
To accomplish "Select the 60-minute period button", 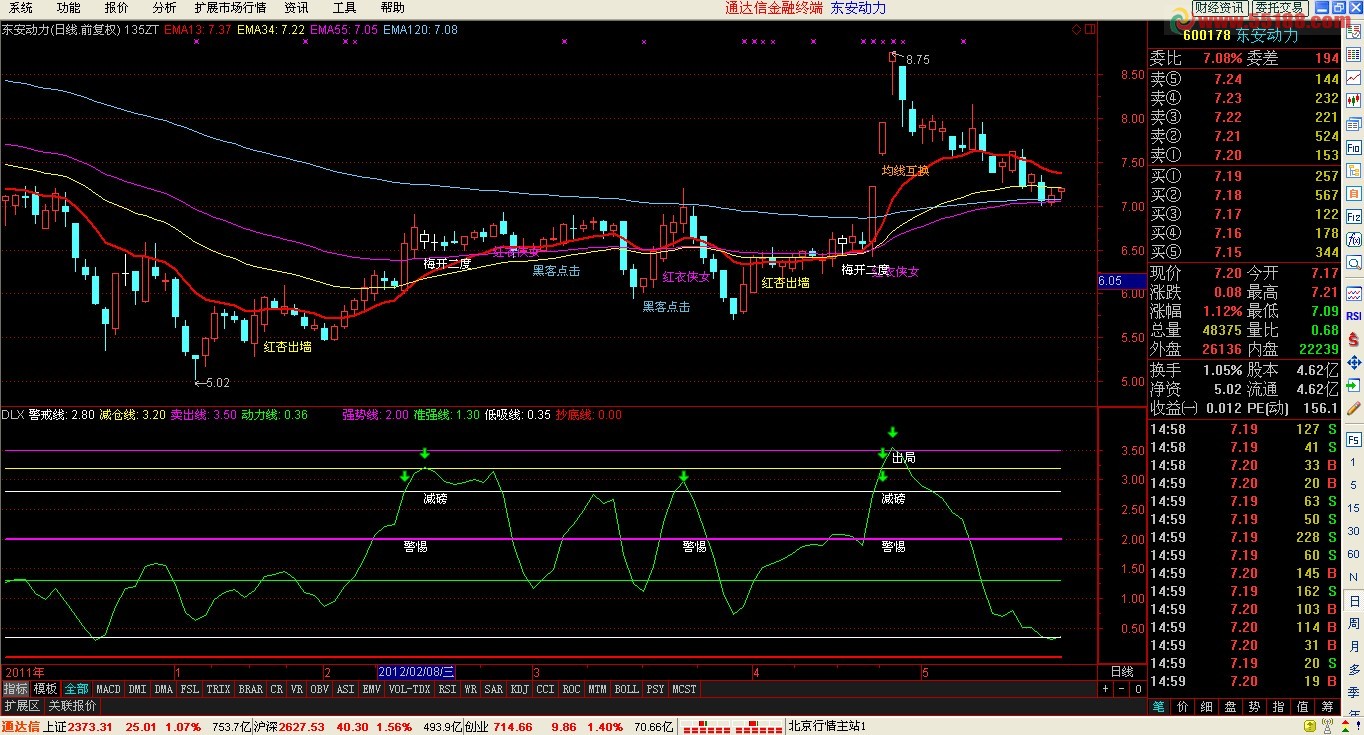I will click(1353, 556).
